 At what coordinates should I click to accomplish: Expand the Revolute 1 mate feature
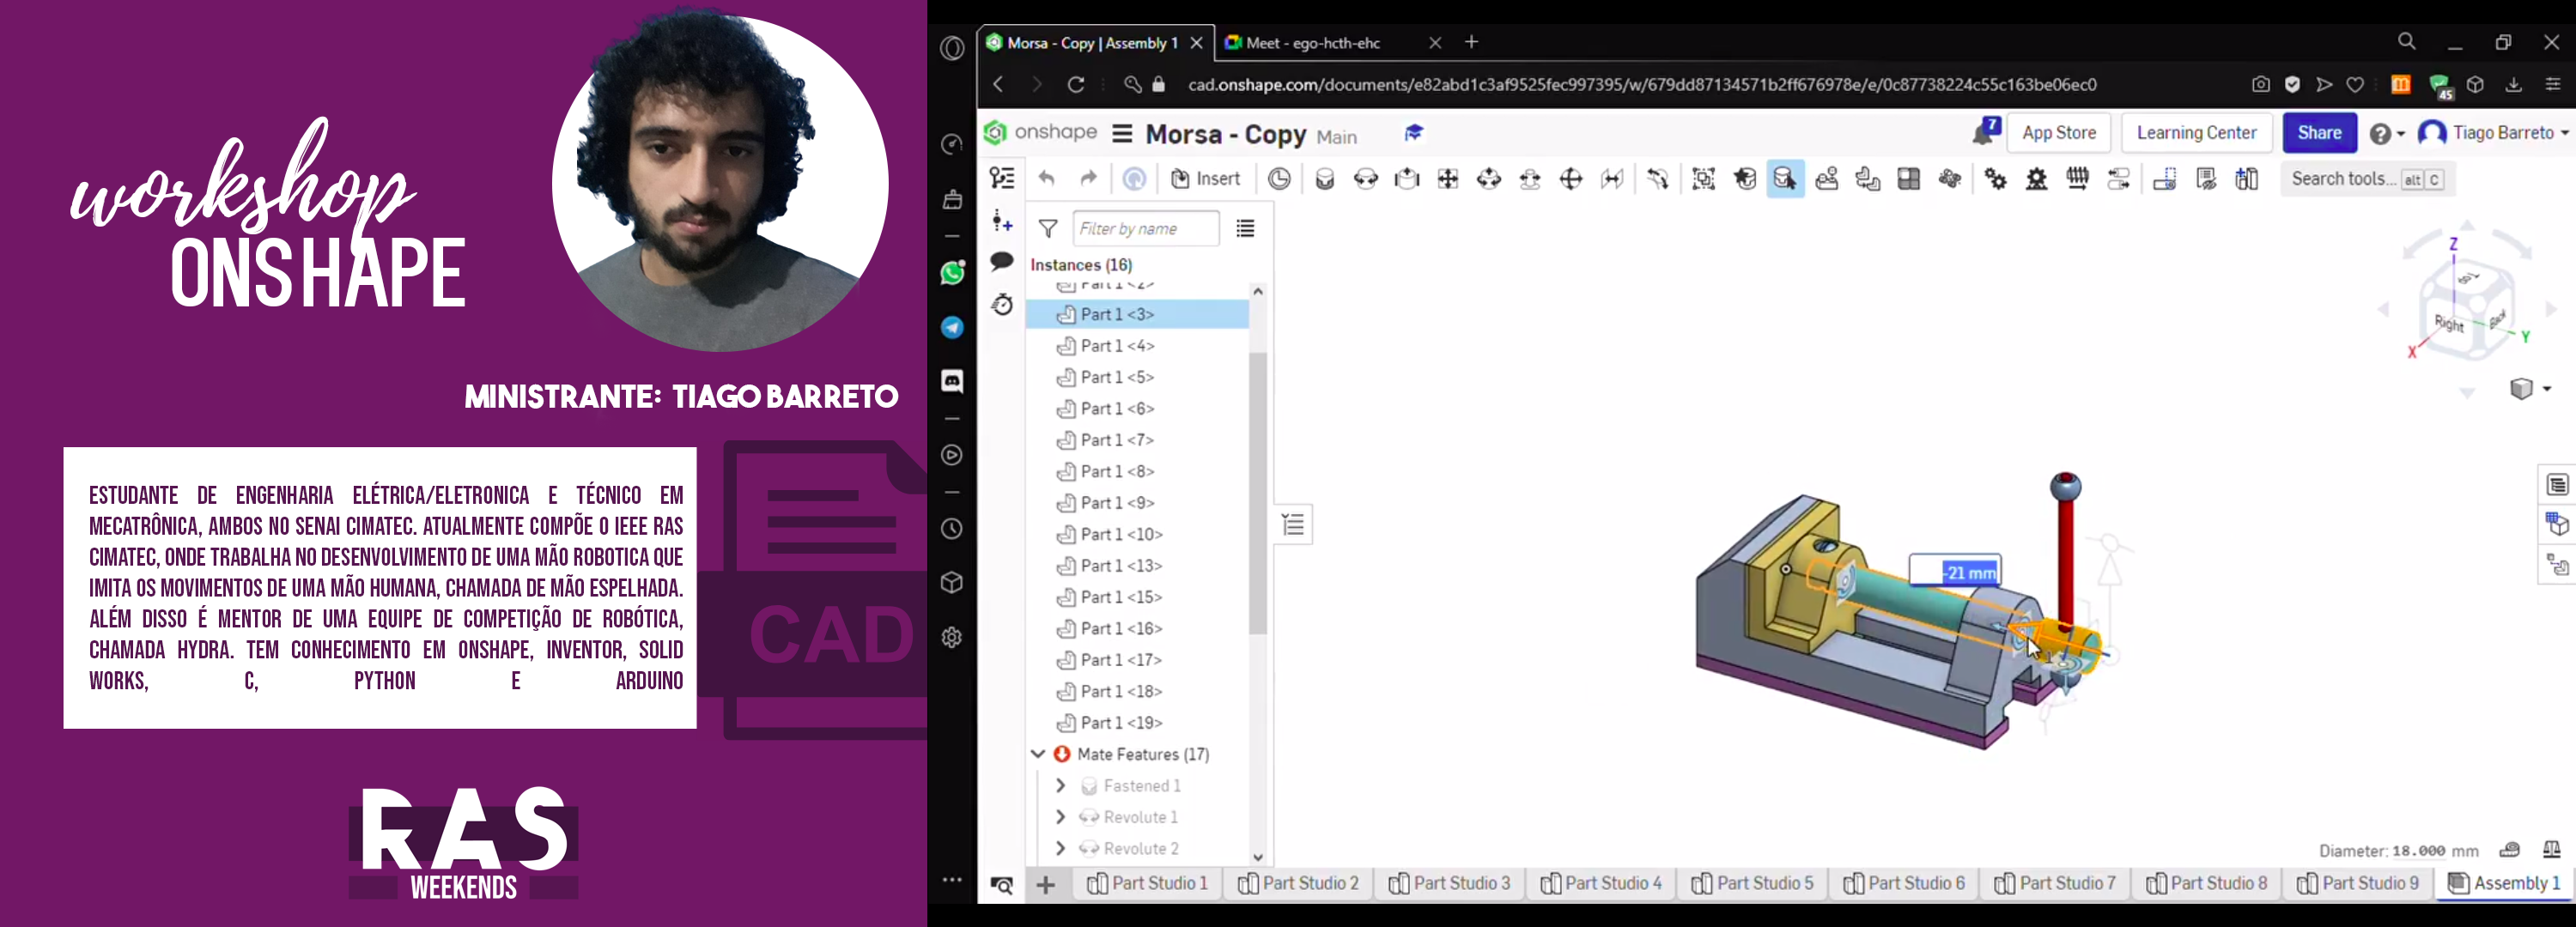(x=1062, y=817)
